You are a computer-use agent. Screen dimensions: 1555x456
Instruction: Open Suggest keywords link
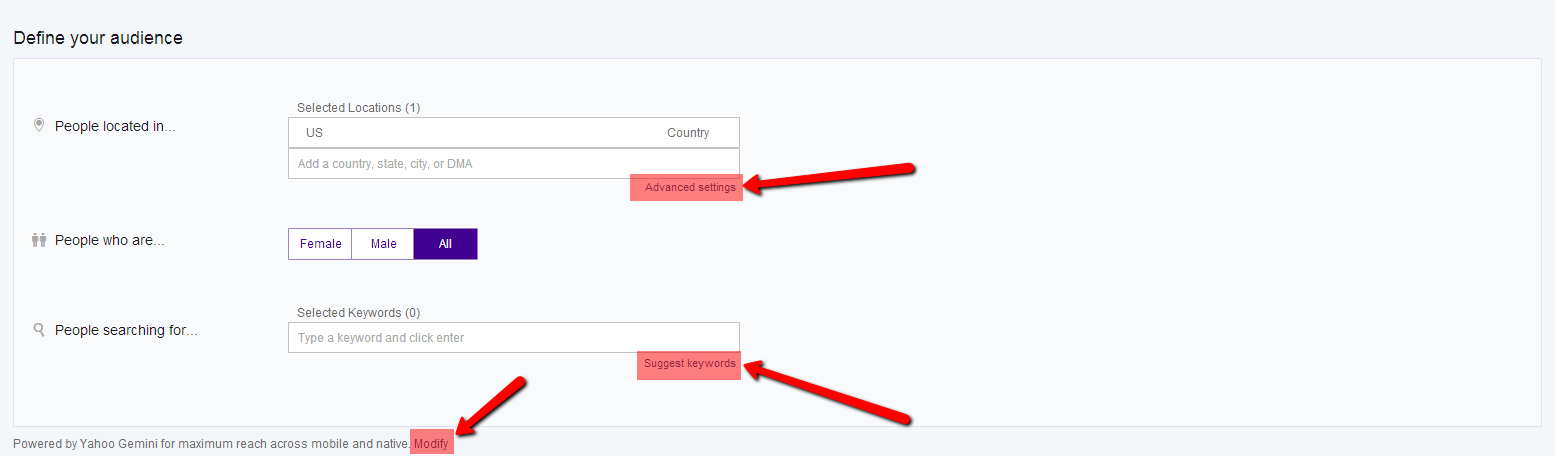coord(690,364)
